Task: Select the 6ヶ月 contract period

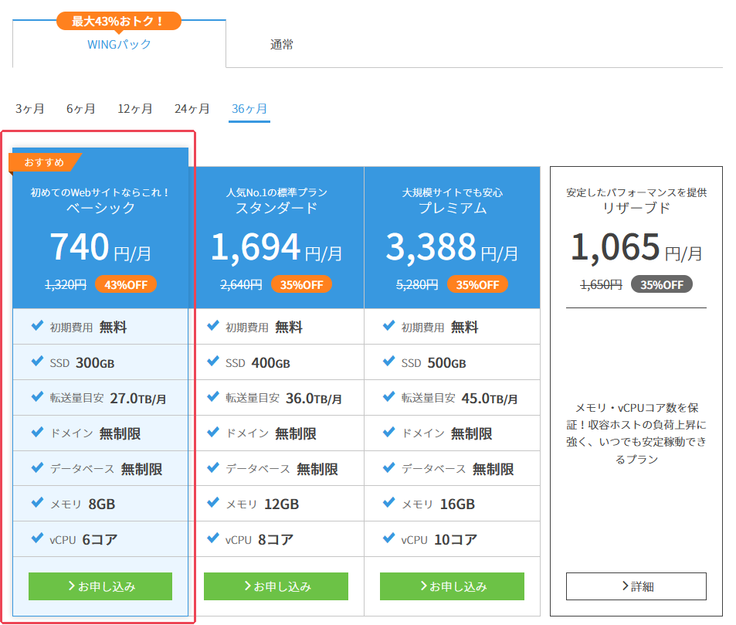Action: [81, 108]
